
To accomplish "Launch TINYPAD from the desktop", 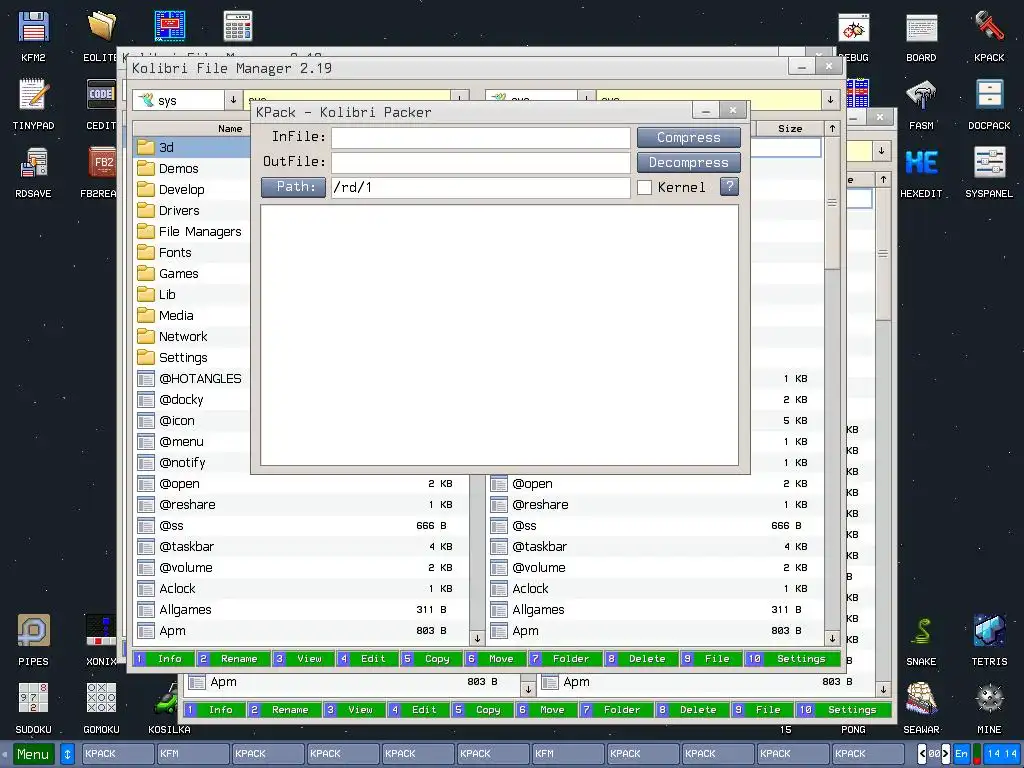I will click(x=33, y=104).
